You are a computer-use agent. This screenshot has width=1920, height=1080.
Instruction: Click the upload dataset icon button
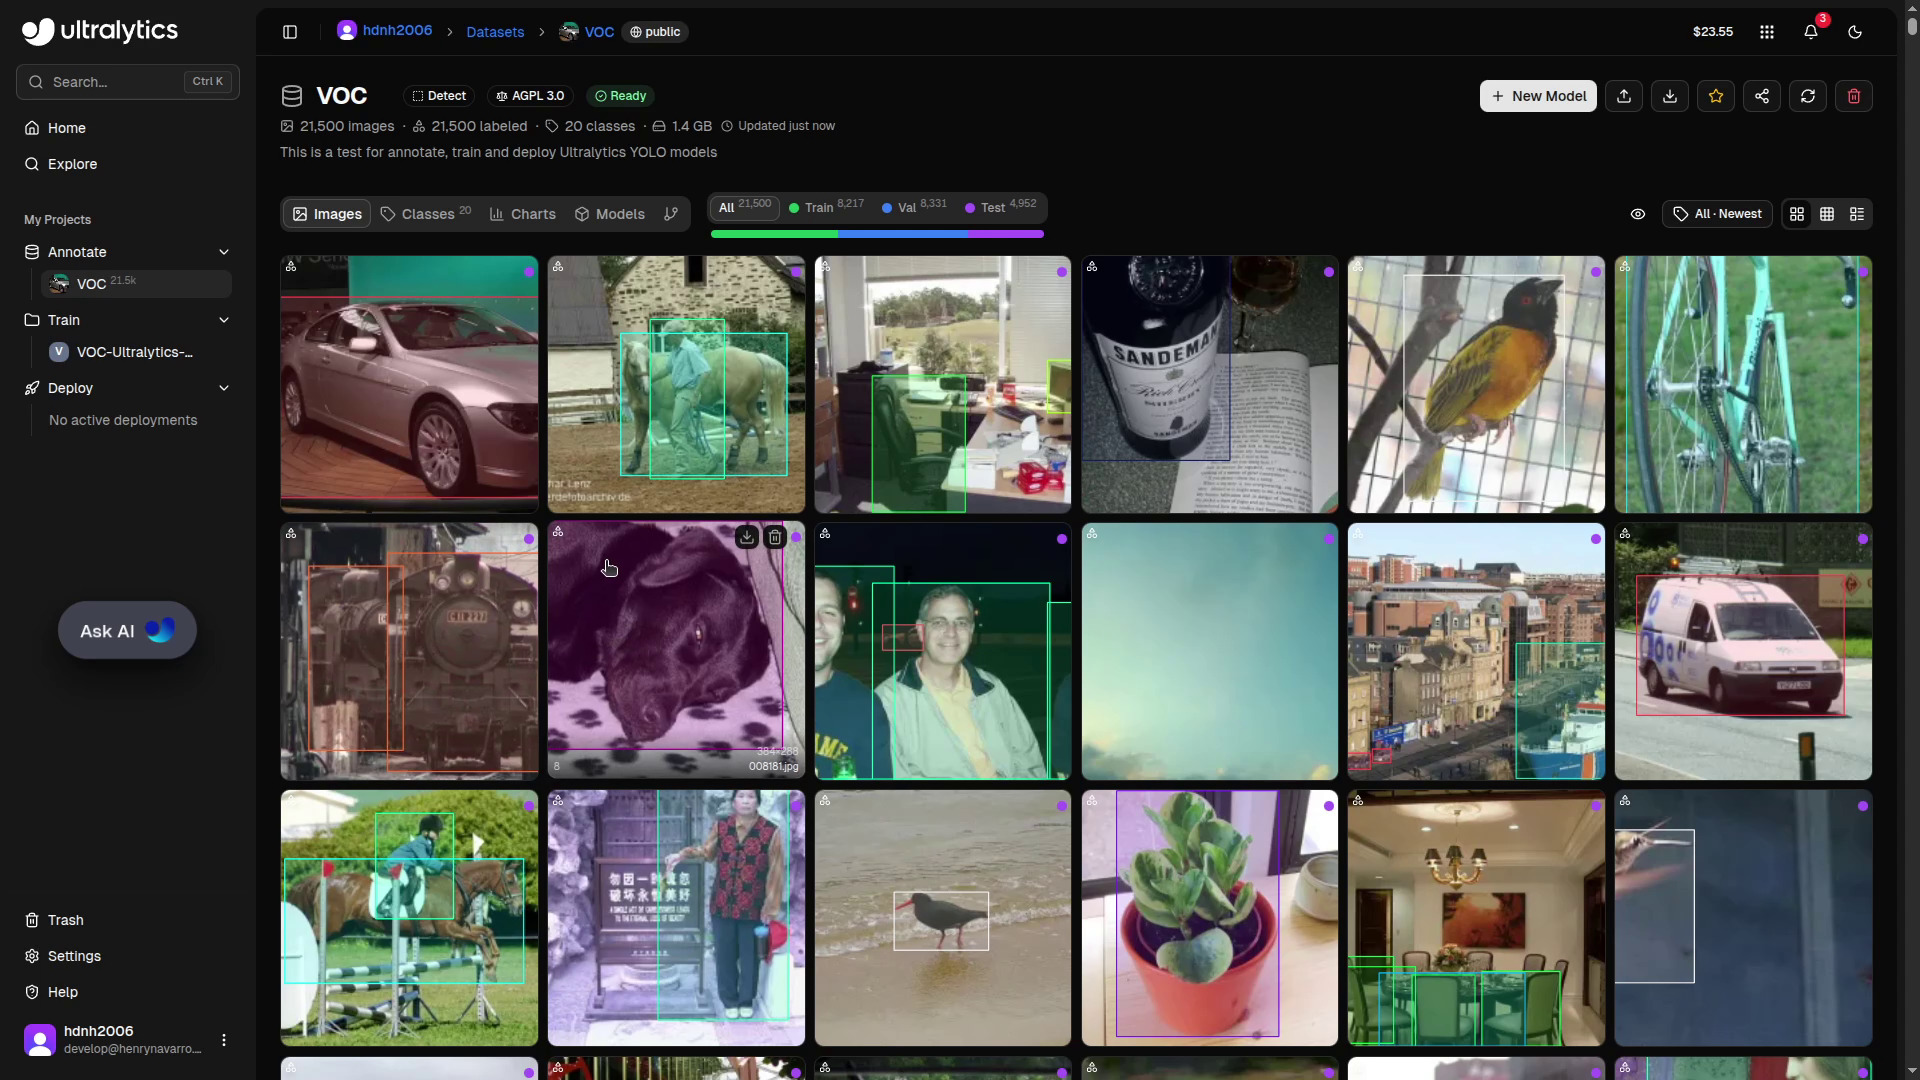[x=1624, y=96]
